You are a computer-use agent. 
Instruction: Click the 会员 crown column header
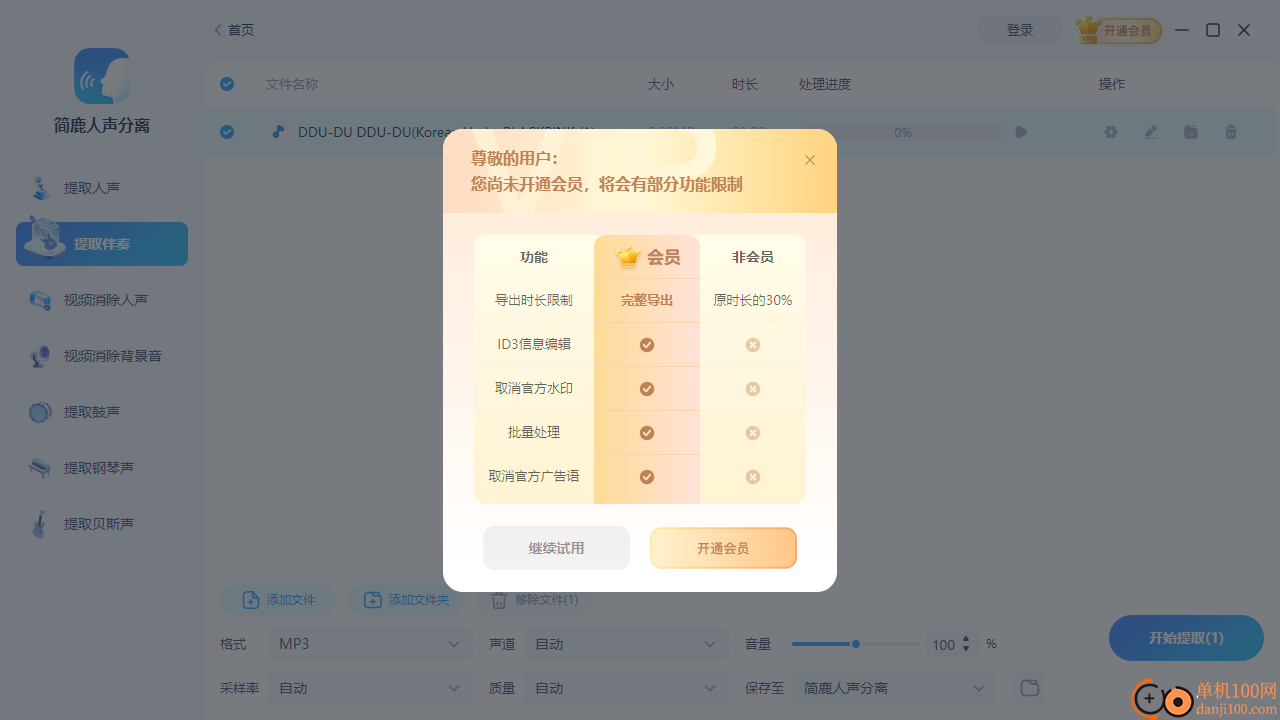point(647,257)
